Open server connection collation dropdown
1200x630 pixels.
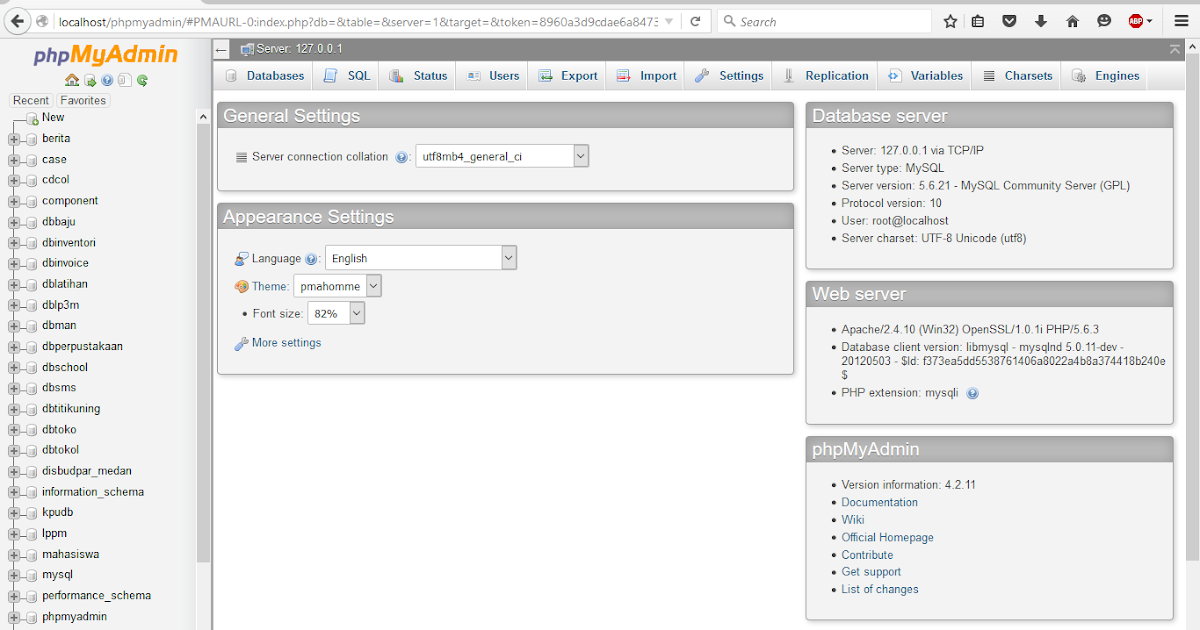[x=502, y=156]
